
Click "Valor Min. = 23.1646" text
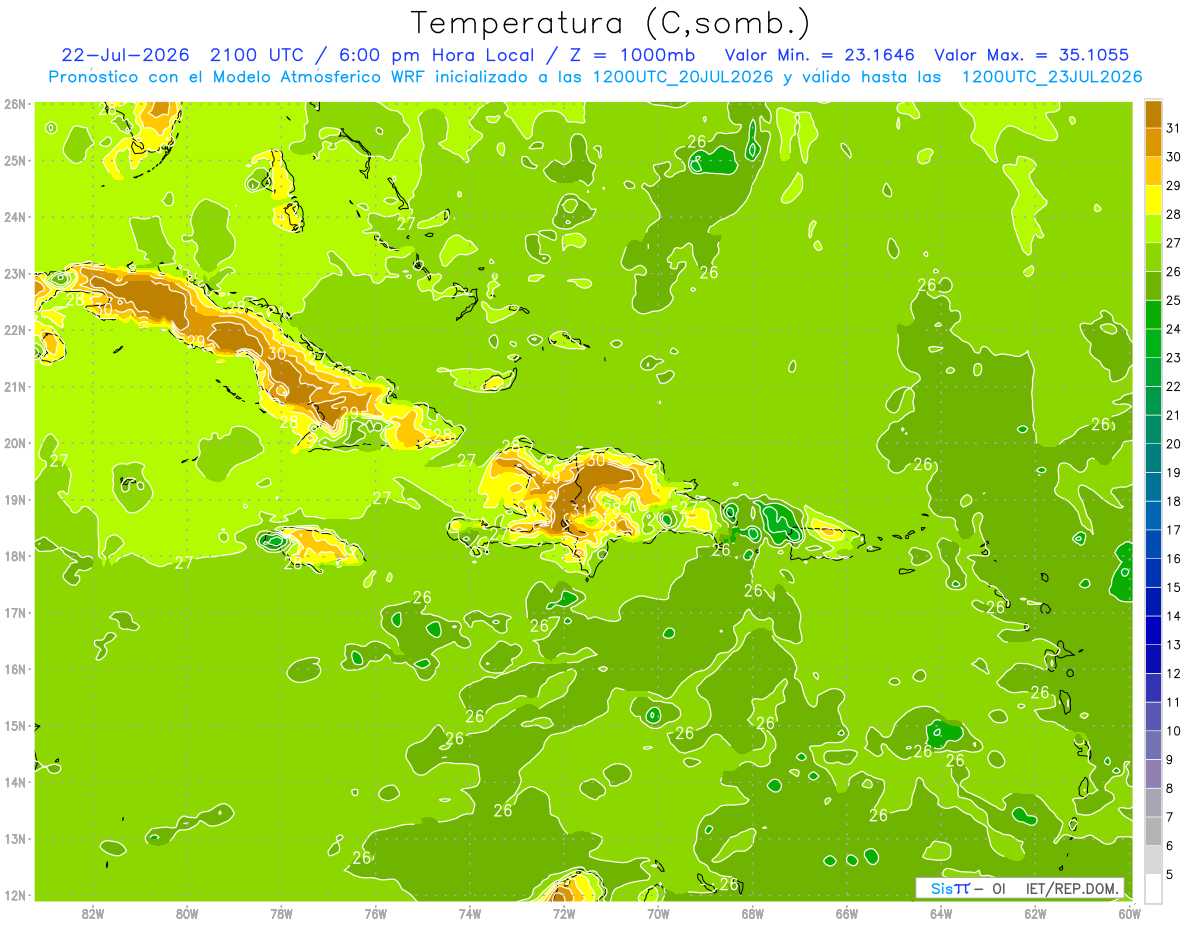tap(819, 54)
